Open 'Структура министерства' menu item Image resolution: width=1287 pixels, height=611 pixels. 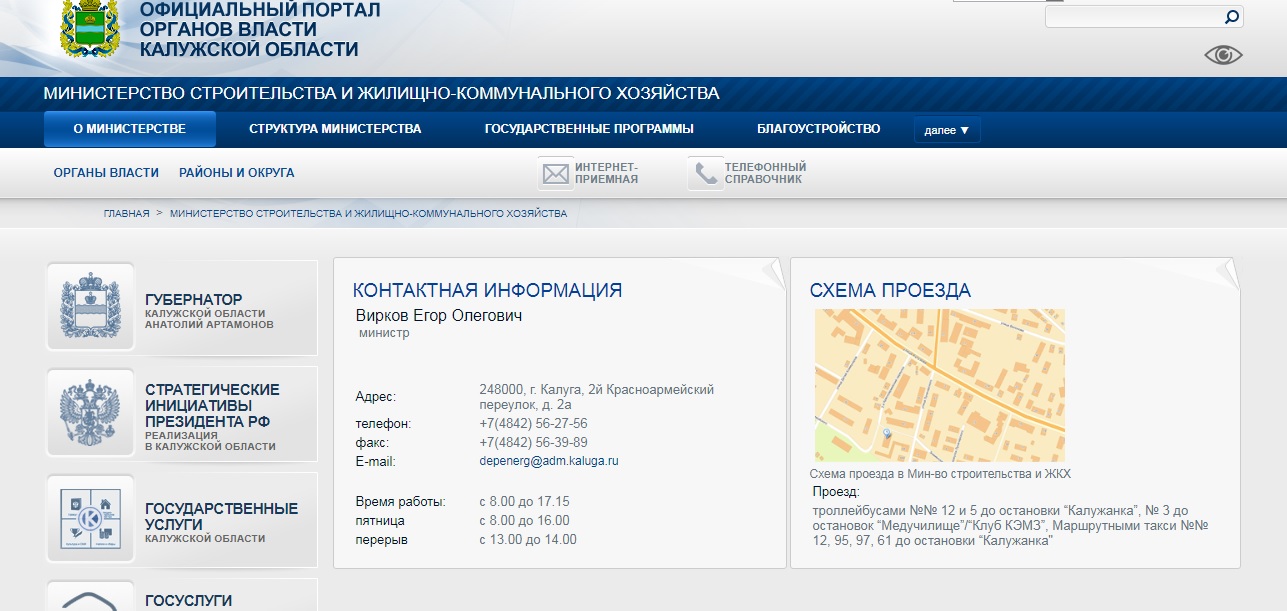(x=335, y=129)
